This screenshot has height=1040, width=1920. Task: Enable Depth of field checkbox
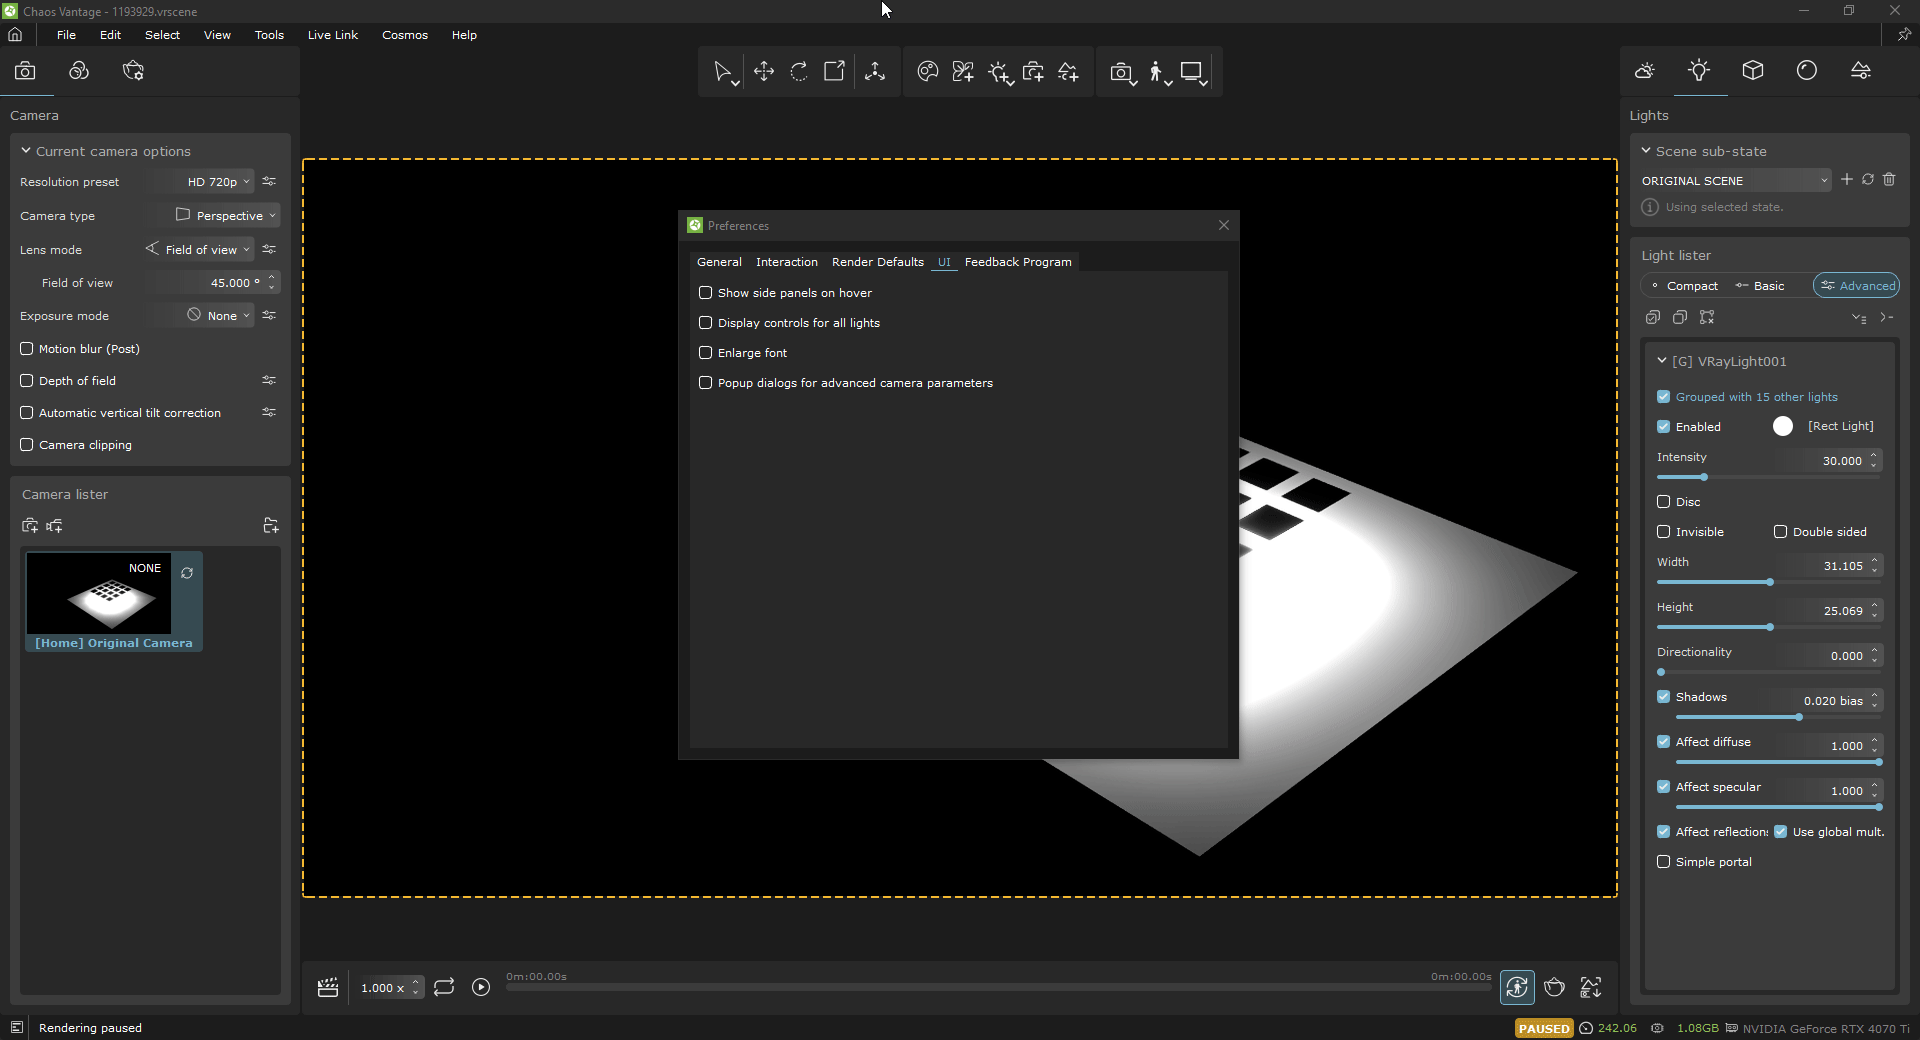coord(27,381)
